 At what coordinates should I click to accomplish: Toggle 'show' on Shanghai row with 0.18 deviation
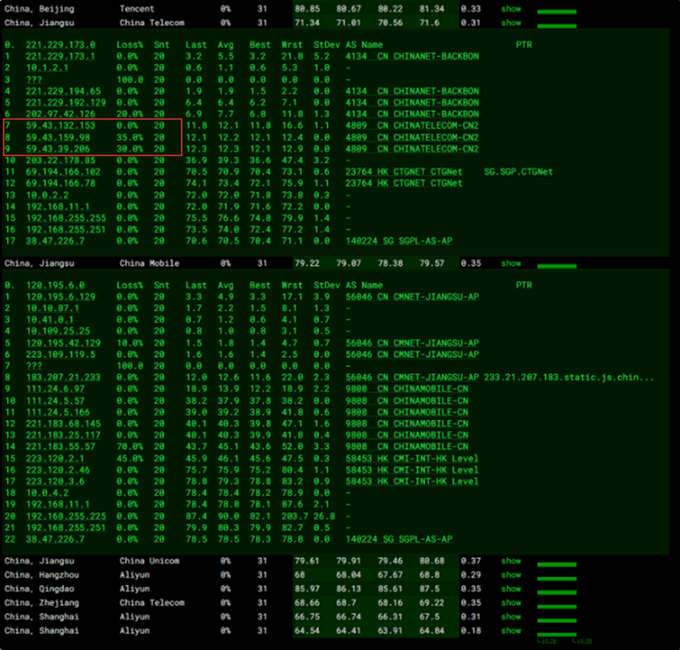coord(511,631)
